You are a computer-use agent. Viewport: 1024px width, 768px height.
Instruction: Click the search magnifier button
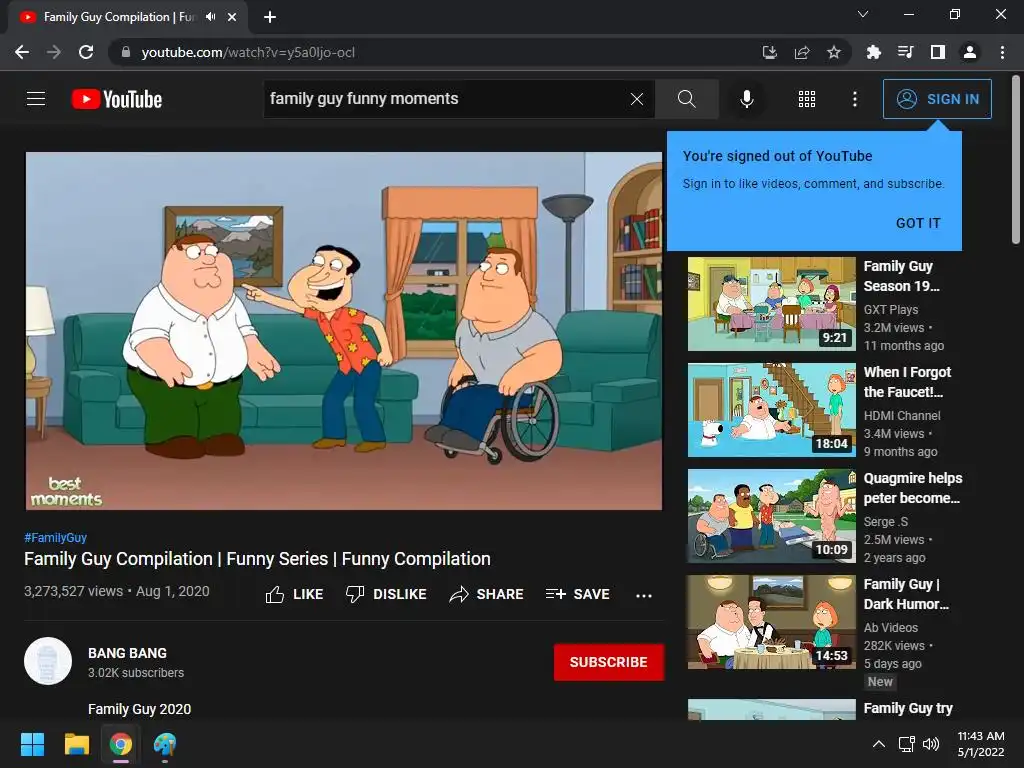click(686, 99)
